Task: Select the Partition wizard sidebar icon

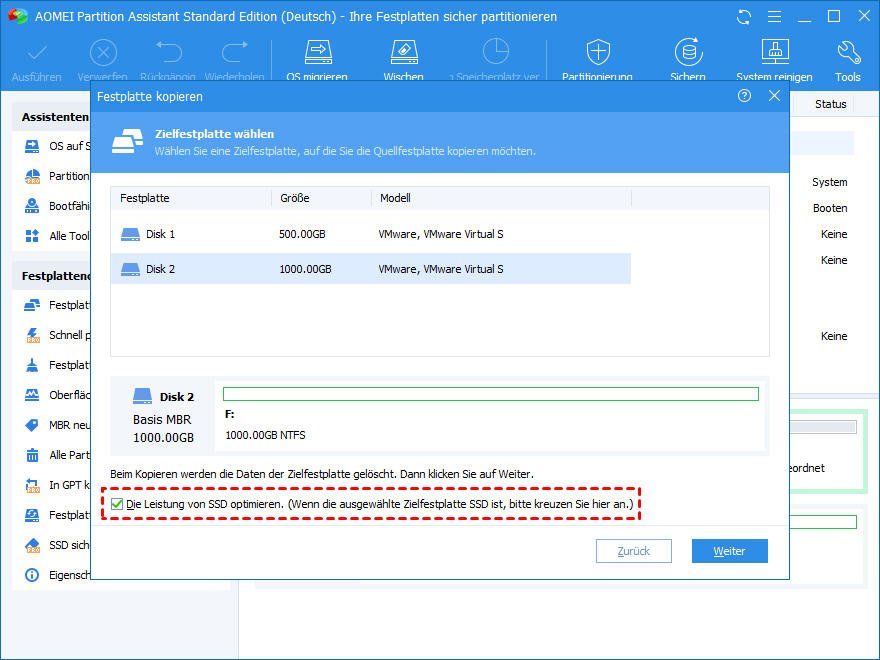Action: click(33, 176)
